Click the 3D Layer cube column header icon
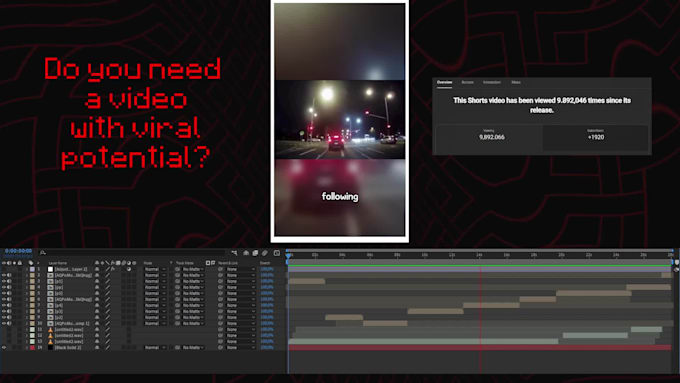 point(134,263)
